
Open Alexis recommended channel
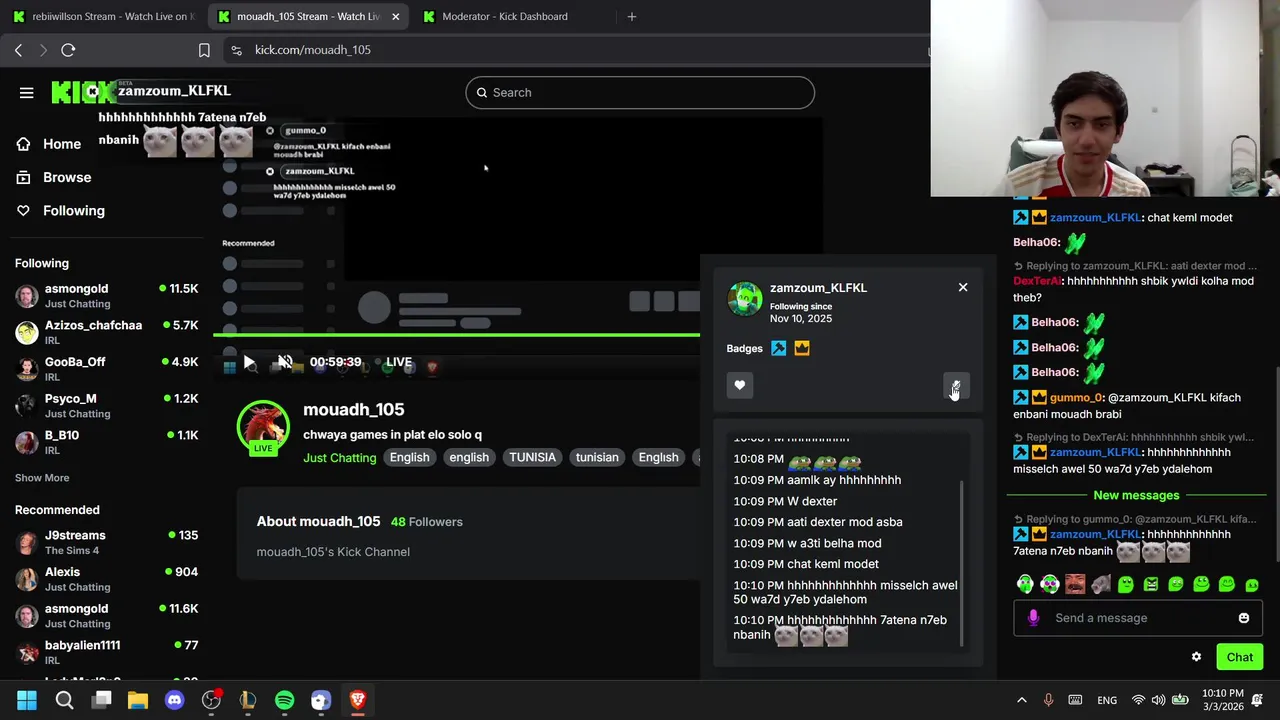point(106,579)
